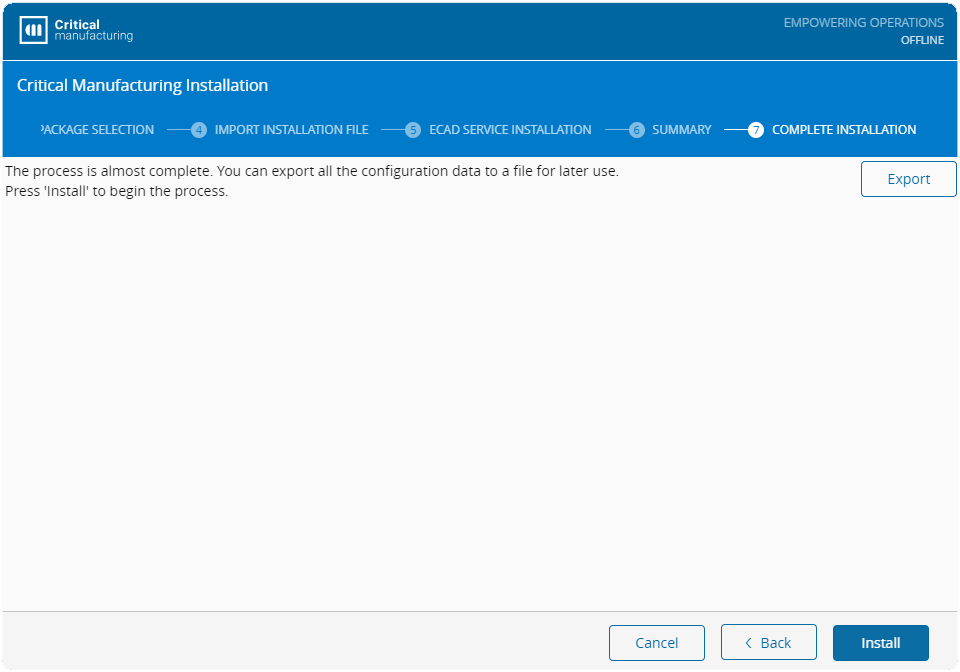Viewport: 960px width, 672px height.
Task: Click the Empowering Operations header text
Action: point(863,22)
